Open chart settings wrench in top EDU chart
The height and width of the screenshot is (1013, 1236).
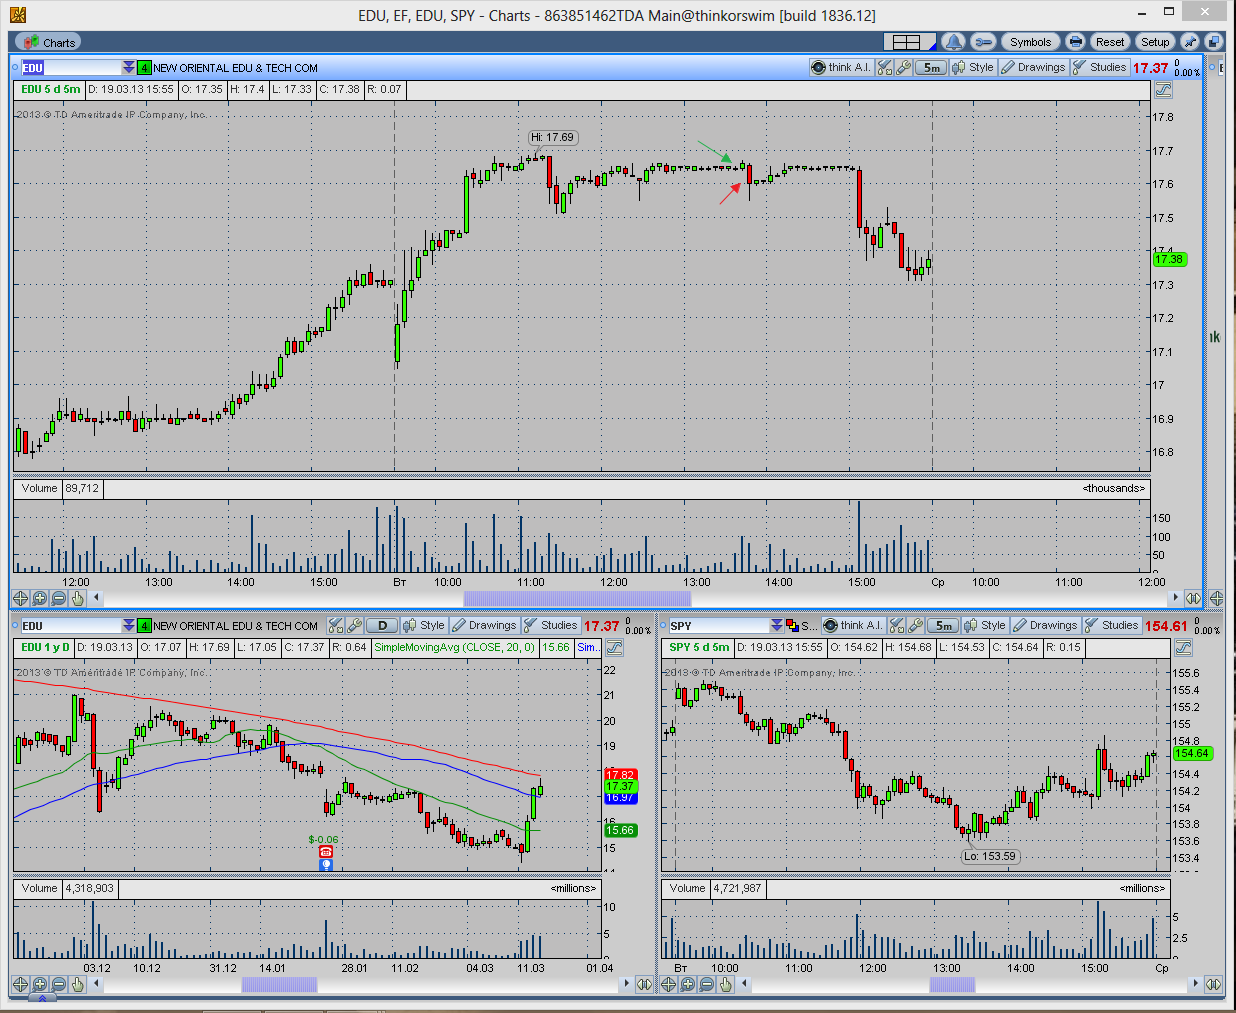(903, 67)
